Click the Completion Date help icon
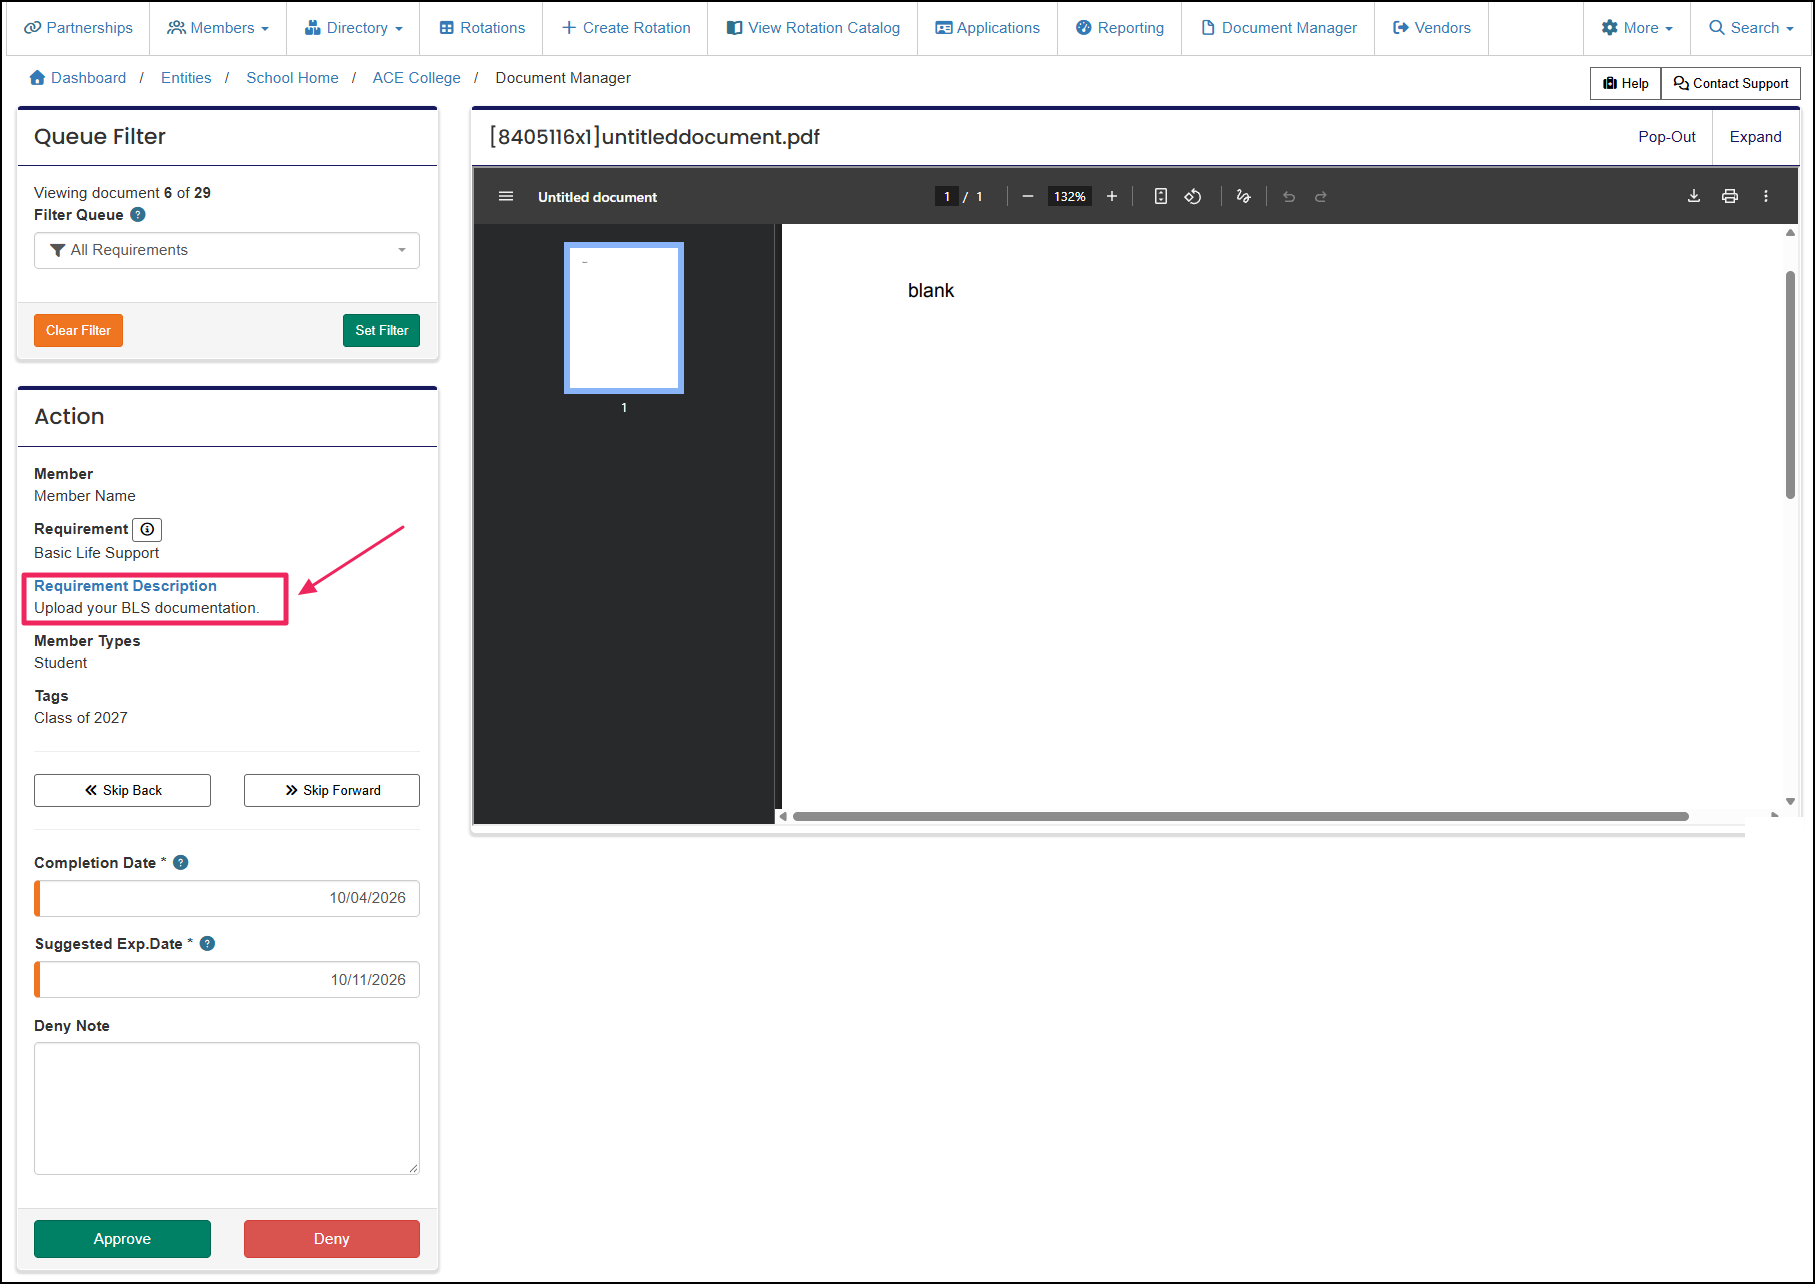Image resolution: width=1815 pixels, height=1284 pixels. pyautogui.click(x=181, y=862)
